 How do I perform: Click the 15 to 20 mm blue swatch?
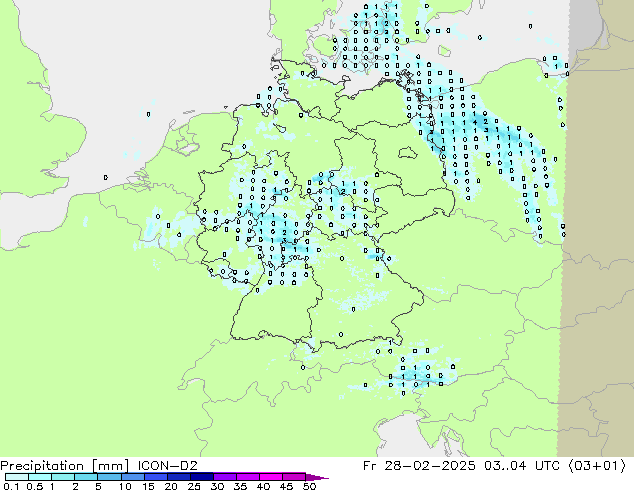click(x=155, y=477)
